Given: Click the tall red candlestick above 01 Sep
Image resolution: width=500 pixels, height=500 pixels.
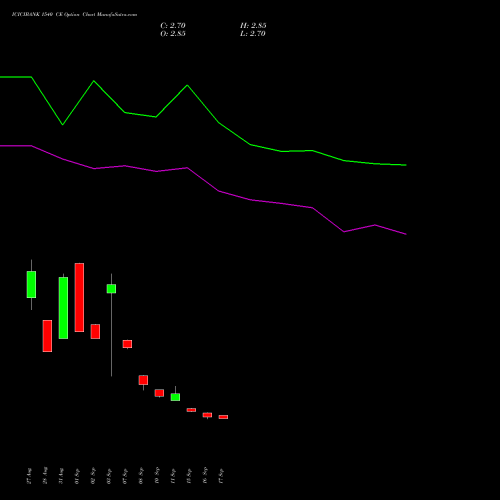Looking at the screenshot, I should coord(79,297).
